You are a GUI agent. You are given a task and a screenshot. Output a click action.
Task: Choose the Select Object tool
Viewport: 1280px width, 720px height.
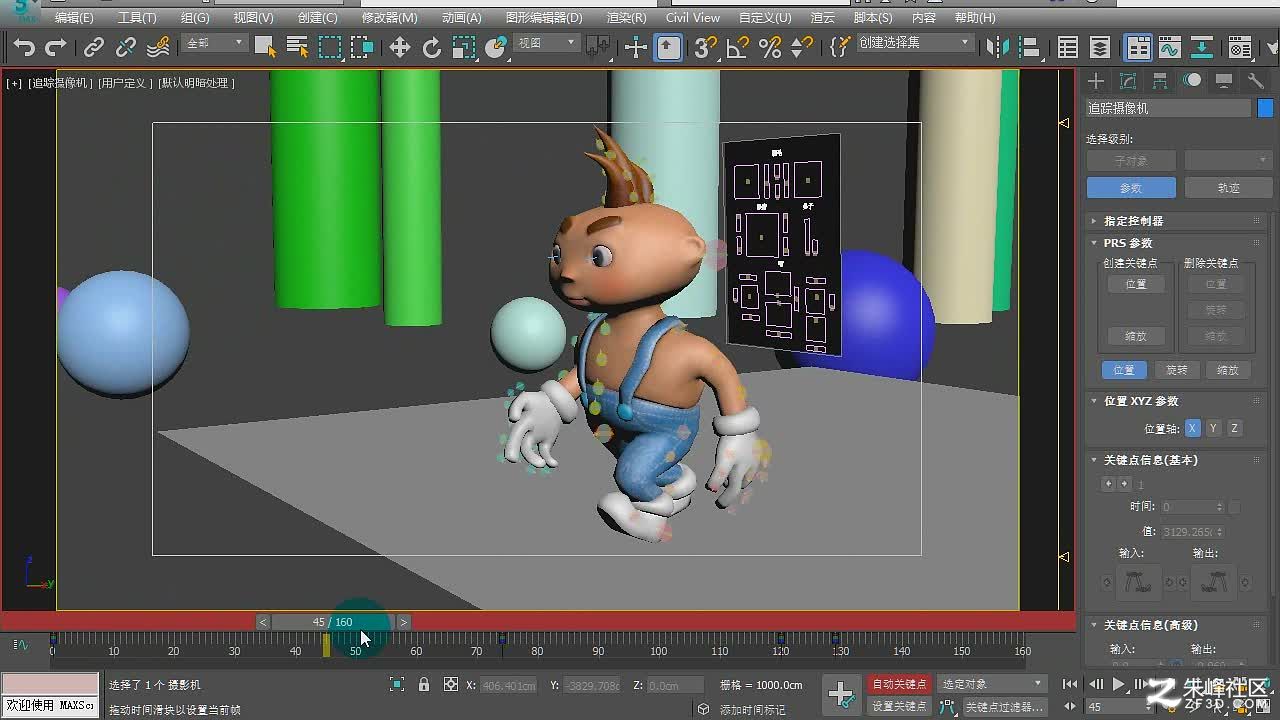pos(265,47)
